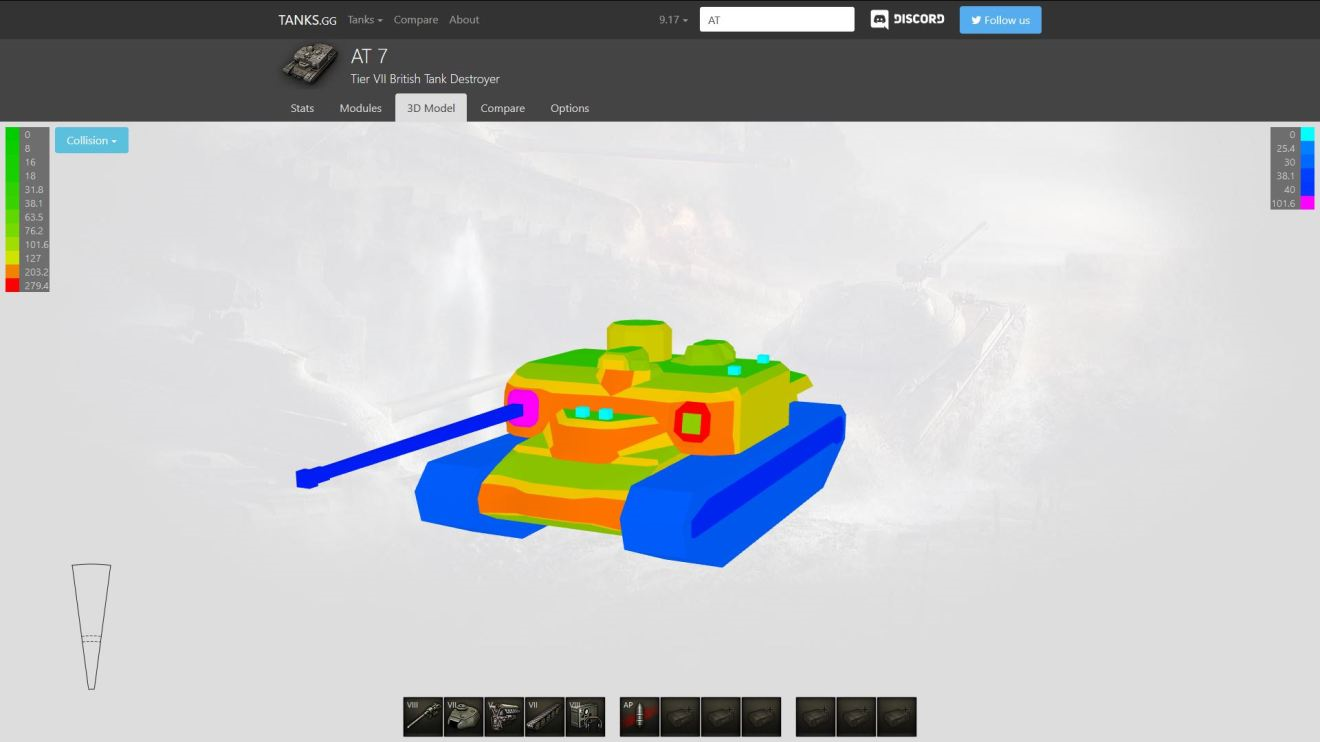
Task: Select the tier VII tracks module icon
Action: [545, 717]
